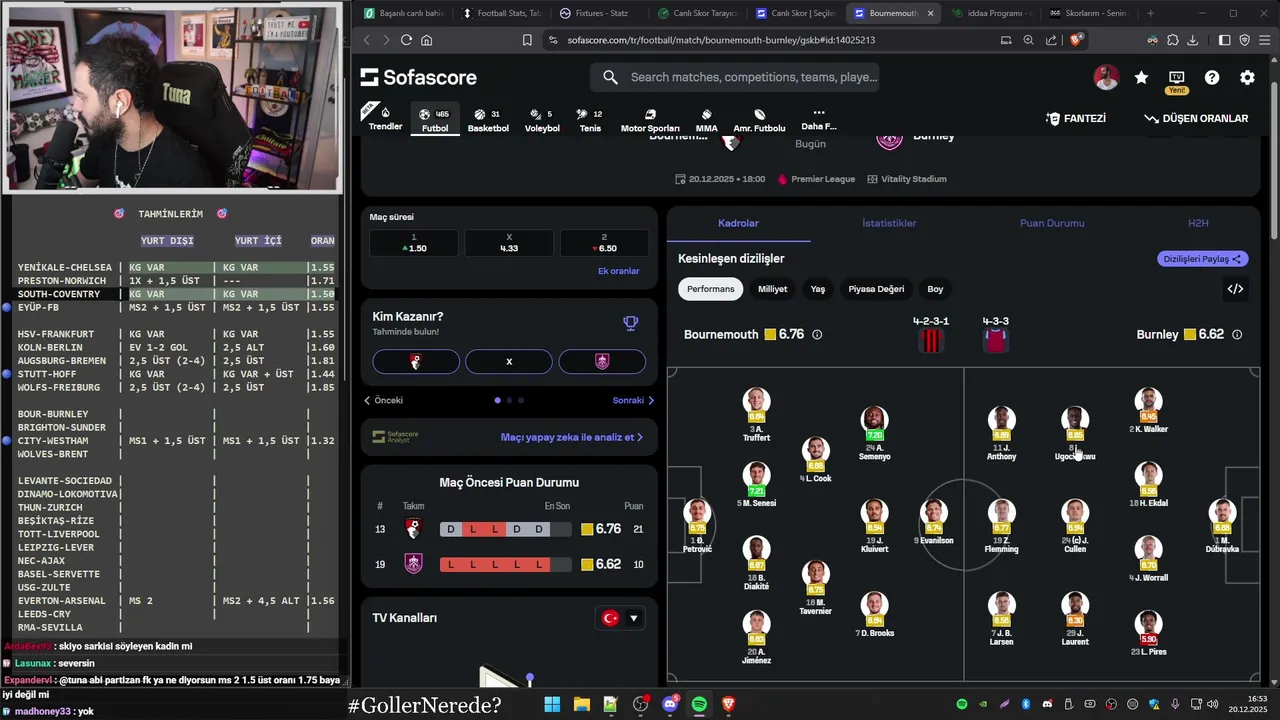1280x720 pixels.
Task: Open the TV schedule icon labeled Yeni
Action: point(1176,80)
